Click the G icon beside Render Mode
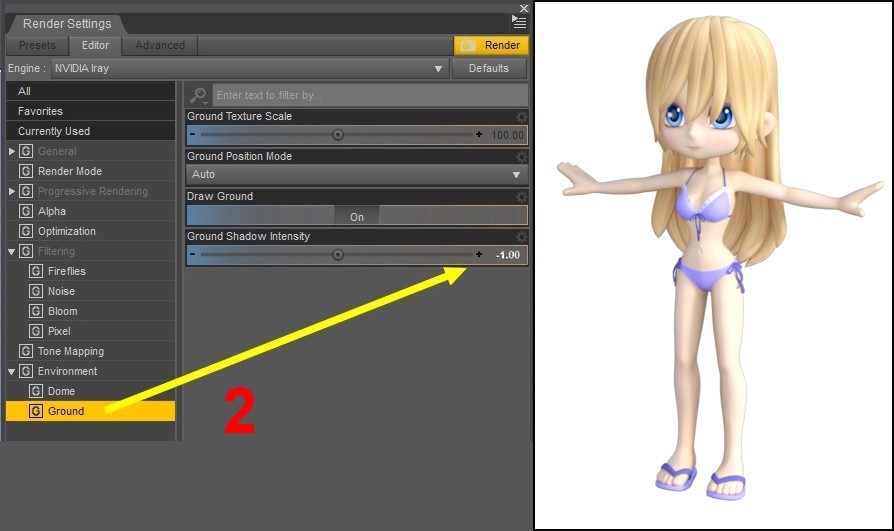The height and width of the screenshot is (531, 894). tap(26, 171)
